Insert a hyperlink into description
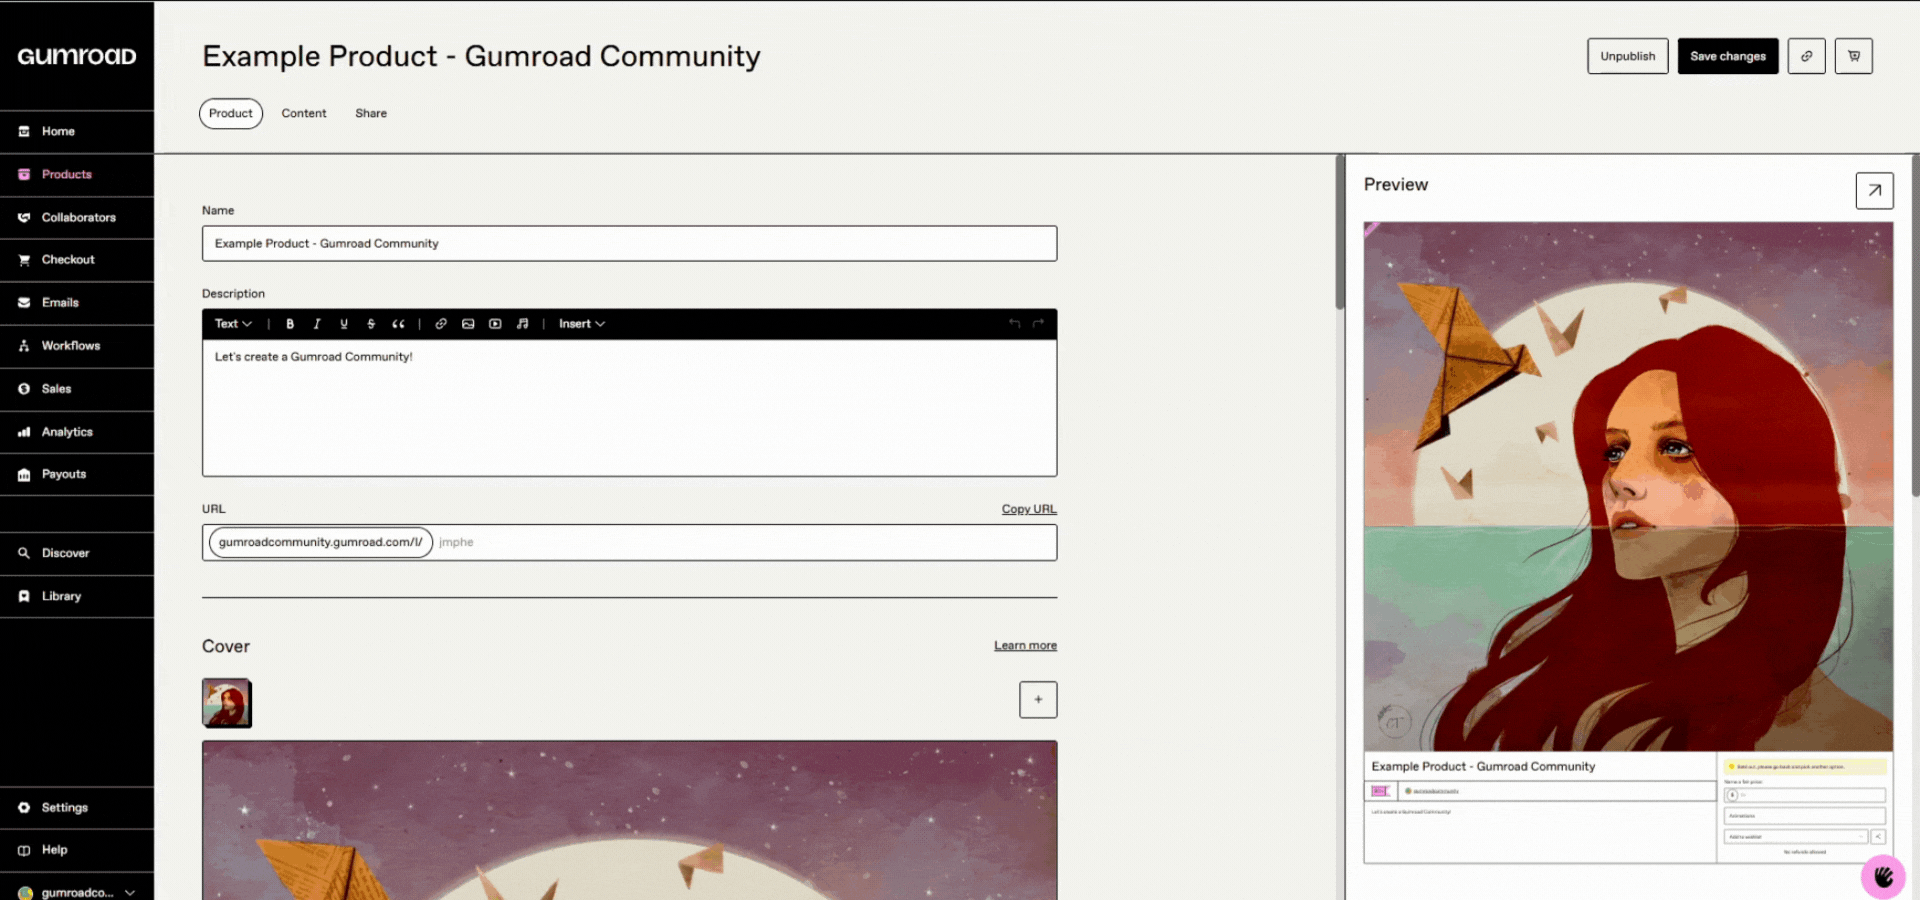This screenshot has height=900, width=1920. point(441,324)
